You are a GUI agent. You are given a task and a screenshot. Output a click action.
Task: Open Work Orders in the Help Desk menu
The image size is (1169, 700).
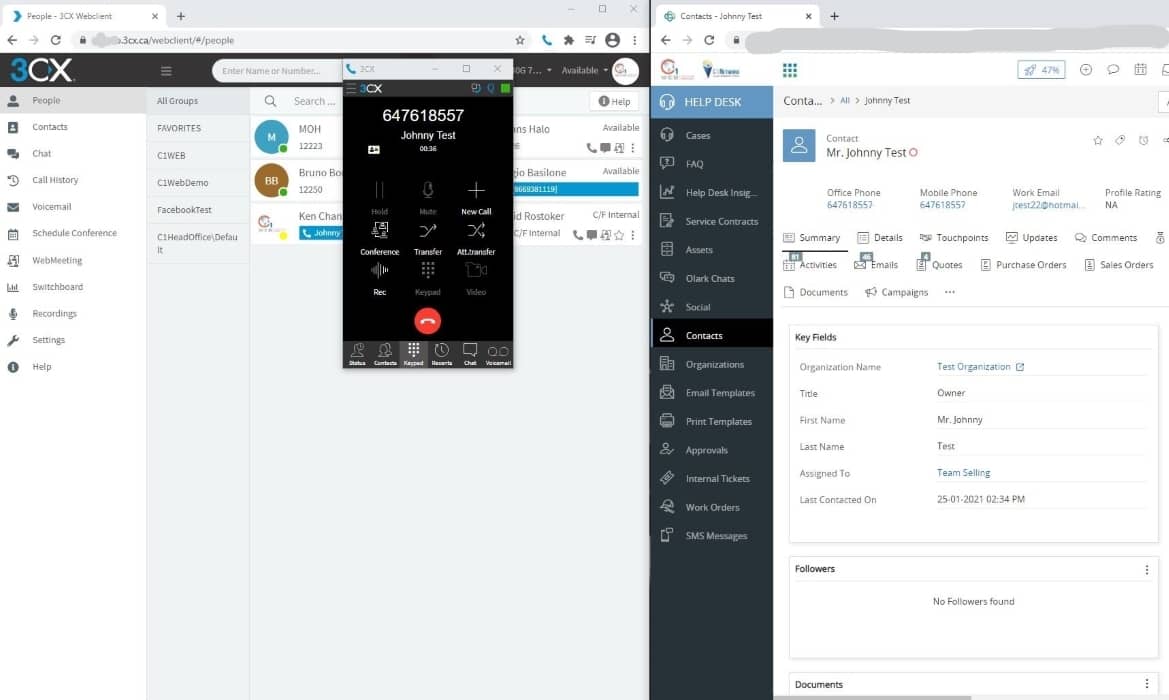pyautogui.click(x=712, y=508)
